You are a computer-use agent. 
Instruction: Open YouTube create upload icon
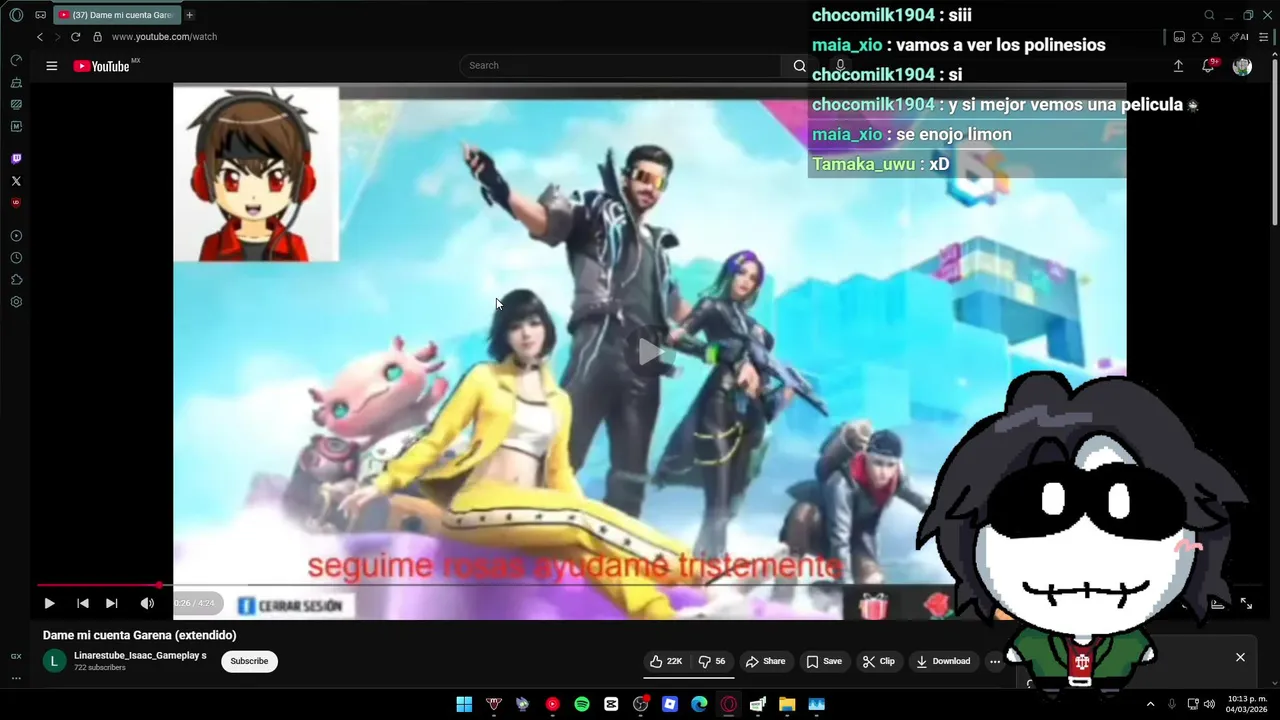click(x=1178, y=66)
